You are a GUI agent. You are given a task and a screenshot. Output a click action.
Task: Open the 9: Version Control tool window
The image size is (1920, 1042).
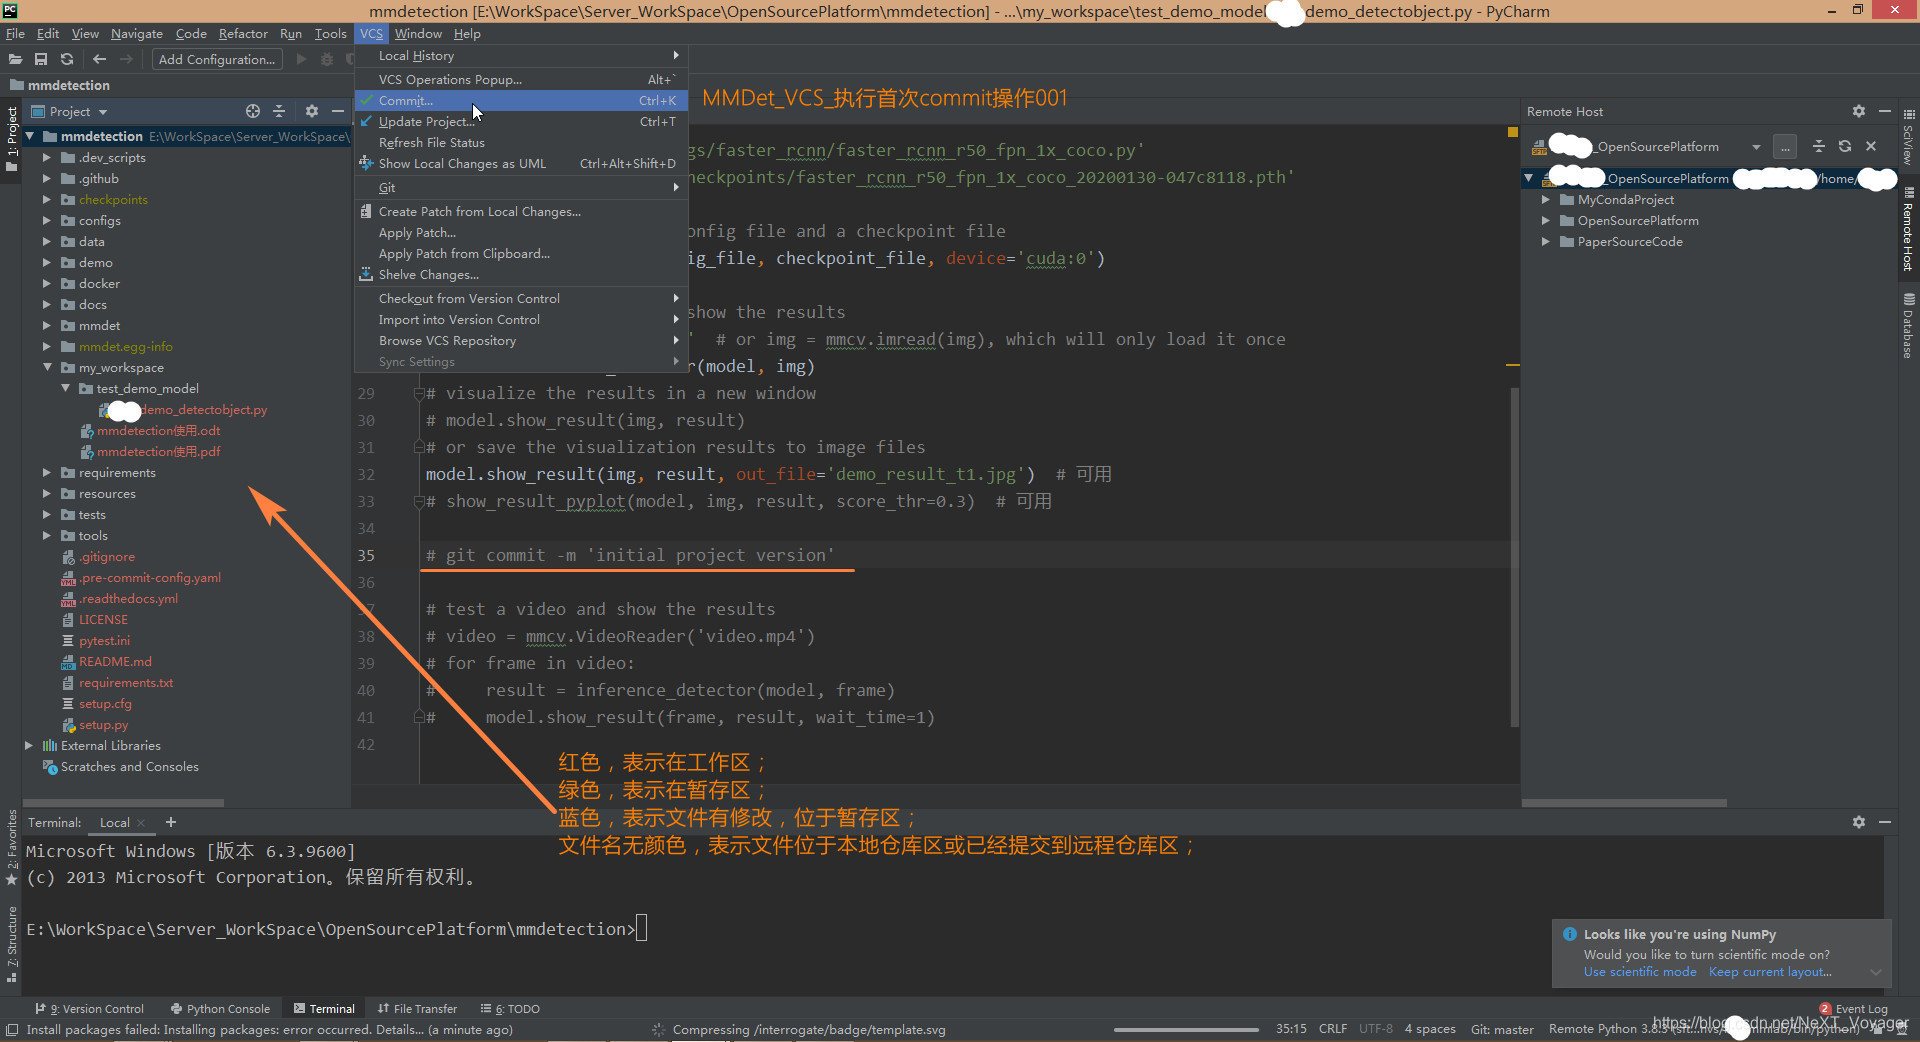[90, 1008]
